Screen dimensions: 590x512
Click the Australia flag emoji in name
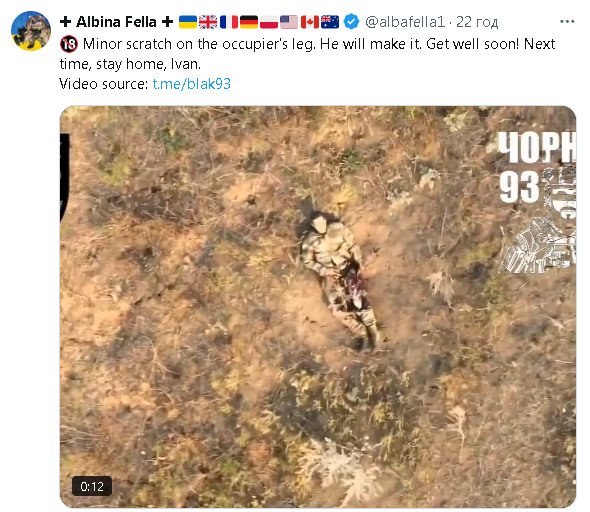click(x=330, y=22)
